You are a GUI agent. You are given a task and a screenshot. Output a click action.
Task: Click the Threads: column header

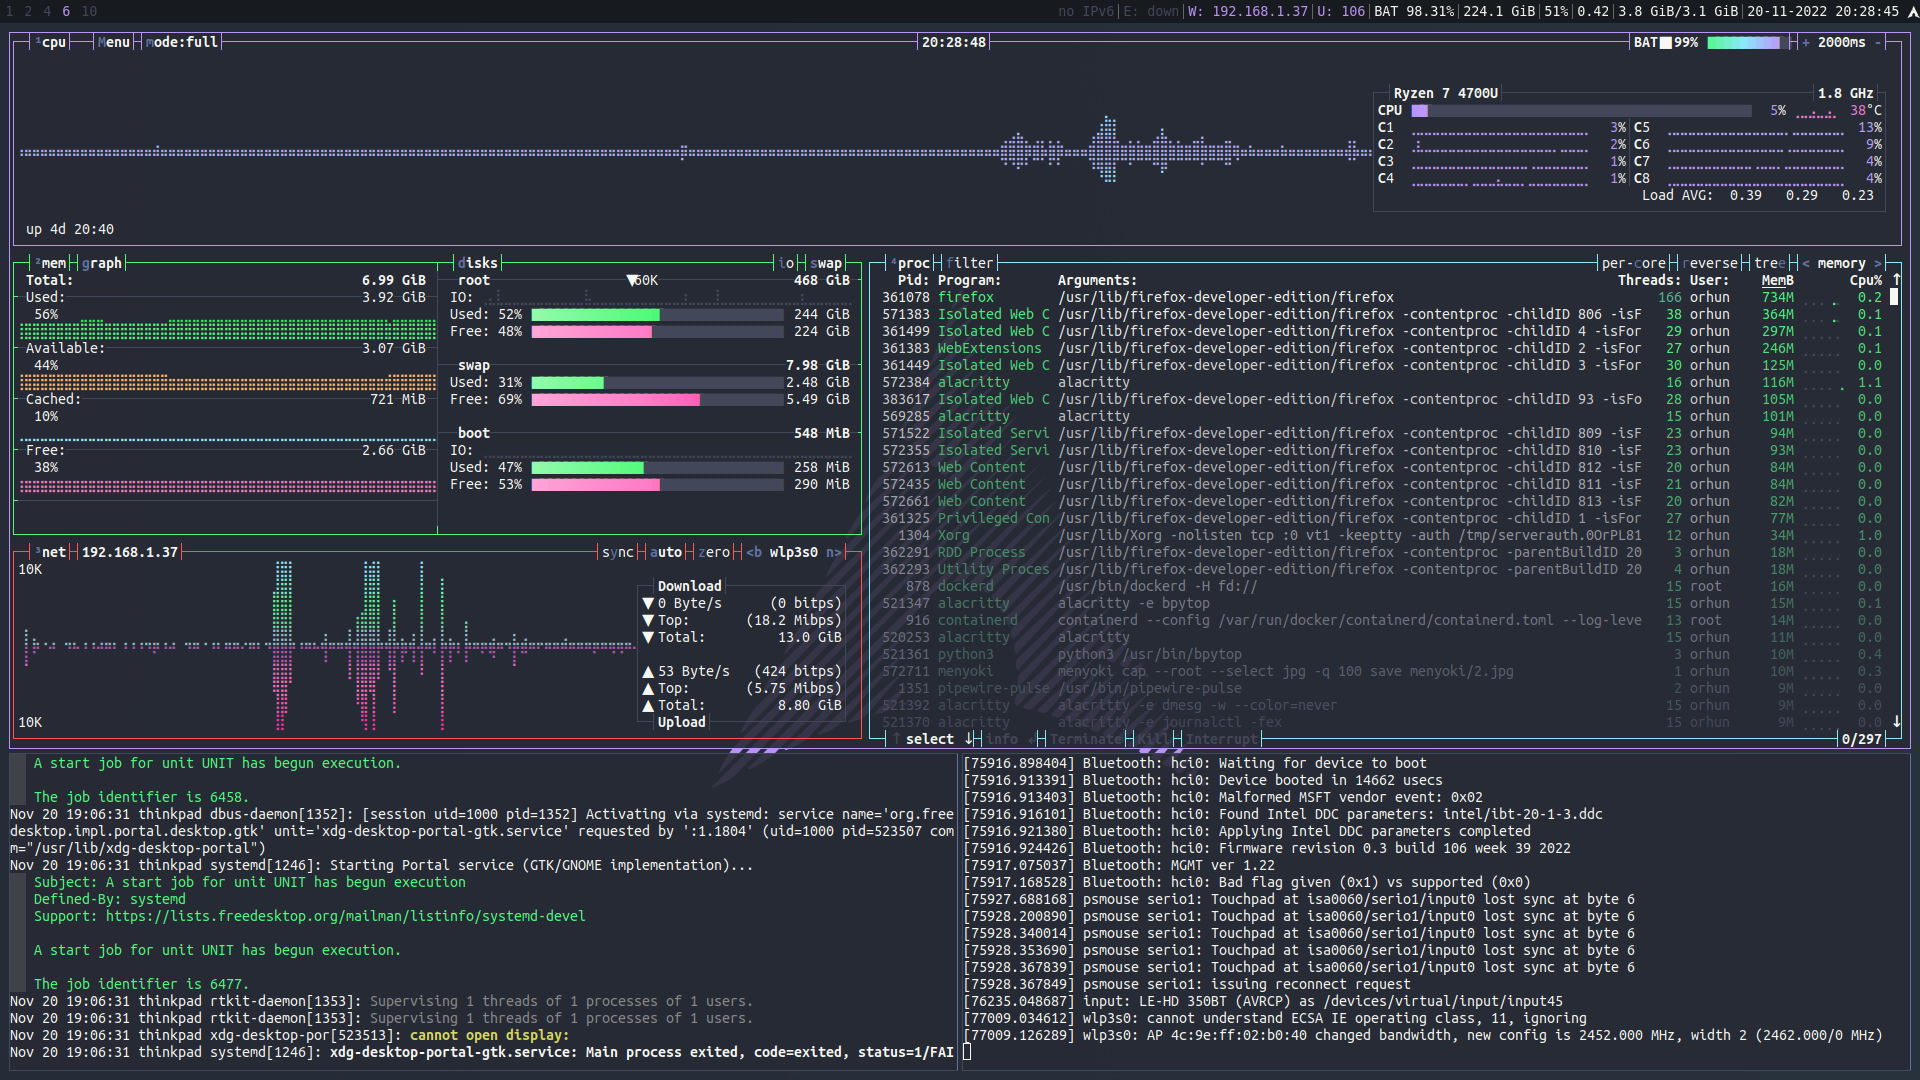point(1650,280)
